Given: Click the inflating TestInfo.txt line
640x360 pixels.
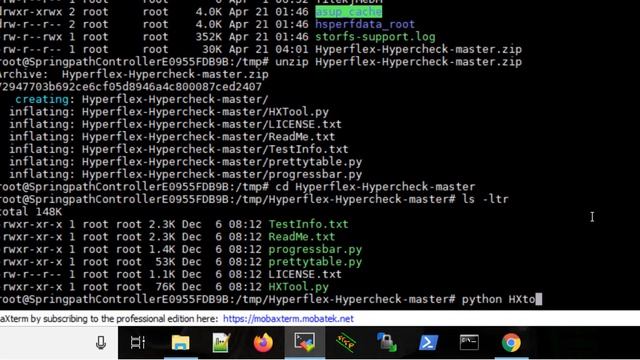Looking at the screenshot, I should click(178, 149).
